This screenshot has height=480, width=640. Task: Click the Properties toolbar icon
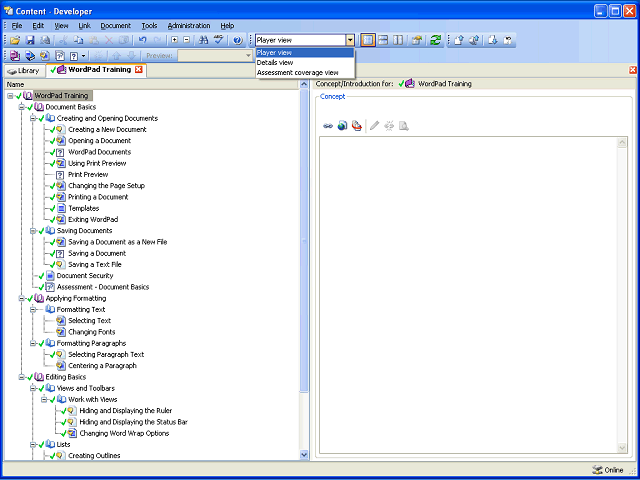416,40
